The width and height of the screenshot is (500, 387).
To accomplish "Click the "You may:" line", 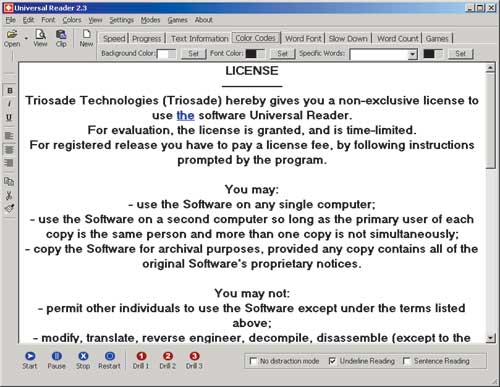I will (252, 190).
